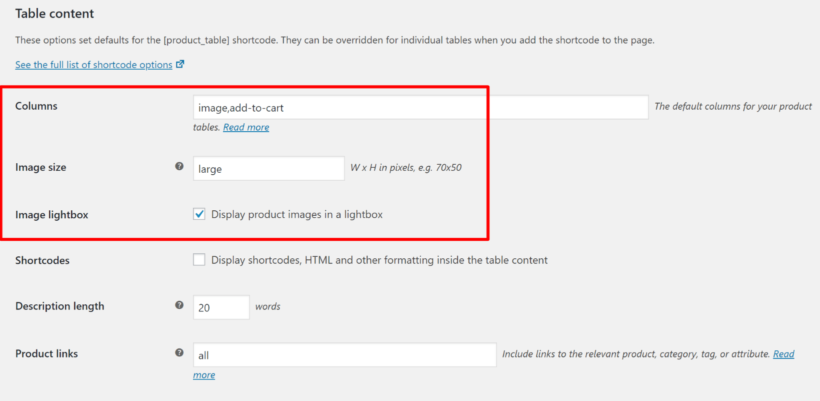820x401 pixels.
Task: Uncheck Display product images in a lightbox
Action: [x=199, y=214]
